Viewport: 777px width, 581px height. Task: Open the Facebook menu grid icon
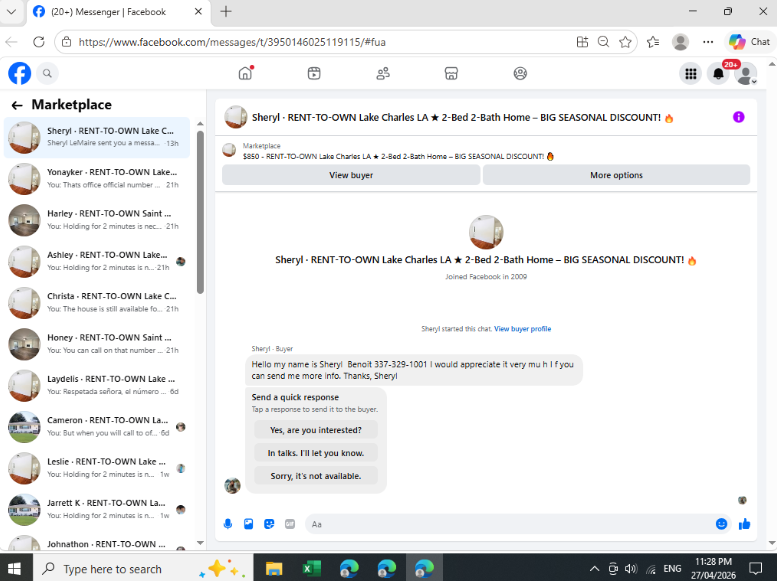pos(690,74)
